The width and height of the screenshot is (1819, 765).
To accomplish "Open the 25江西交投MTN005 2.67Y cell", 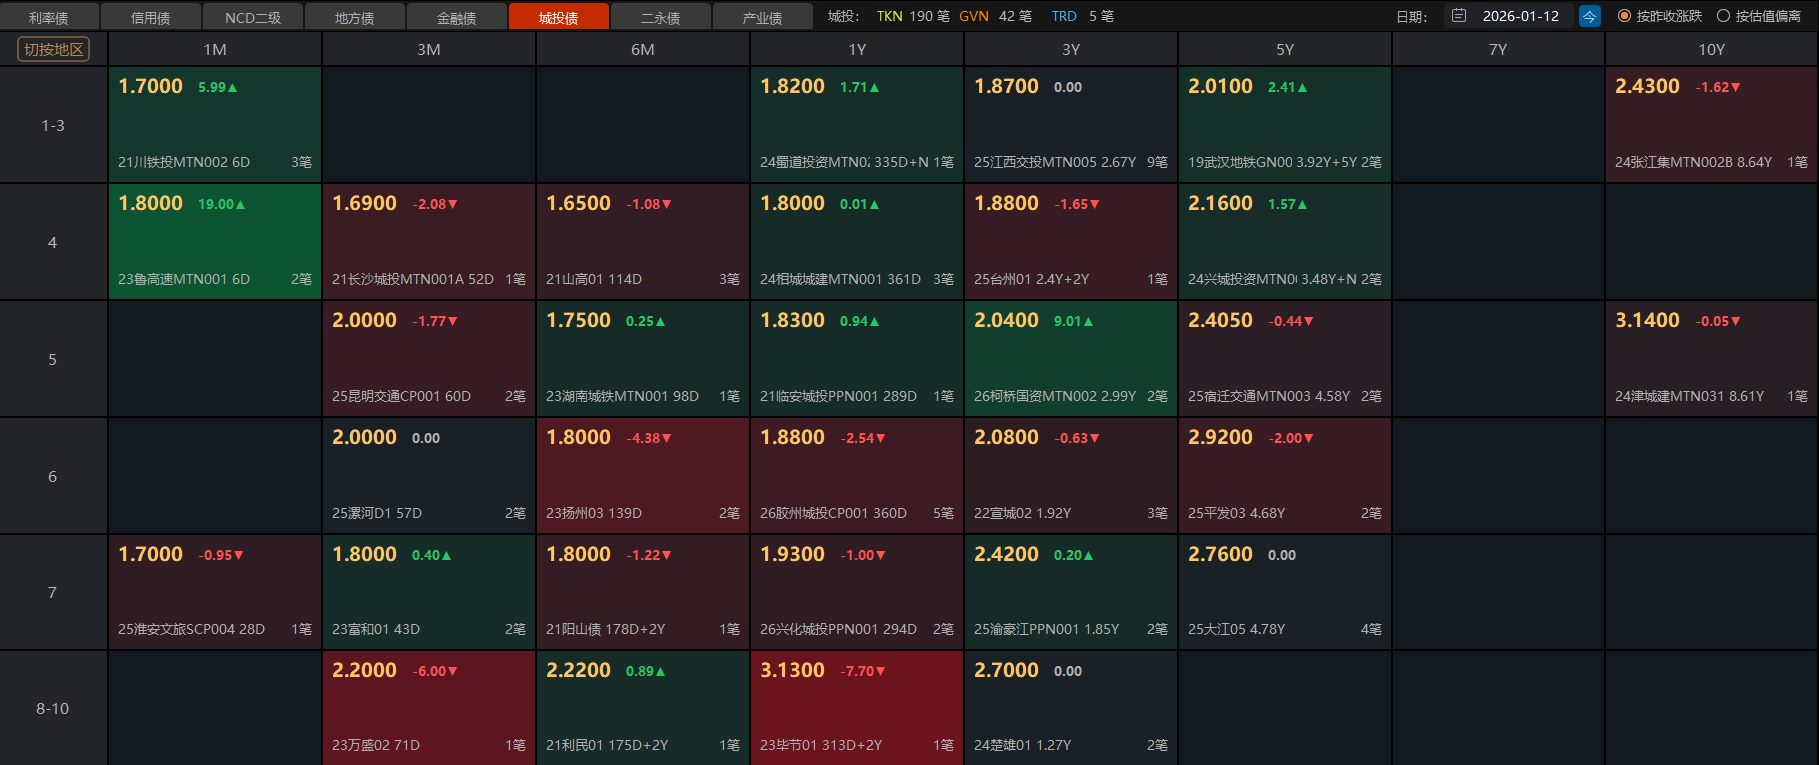I will (1071, 124).
